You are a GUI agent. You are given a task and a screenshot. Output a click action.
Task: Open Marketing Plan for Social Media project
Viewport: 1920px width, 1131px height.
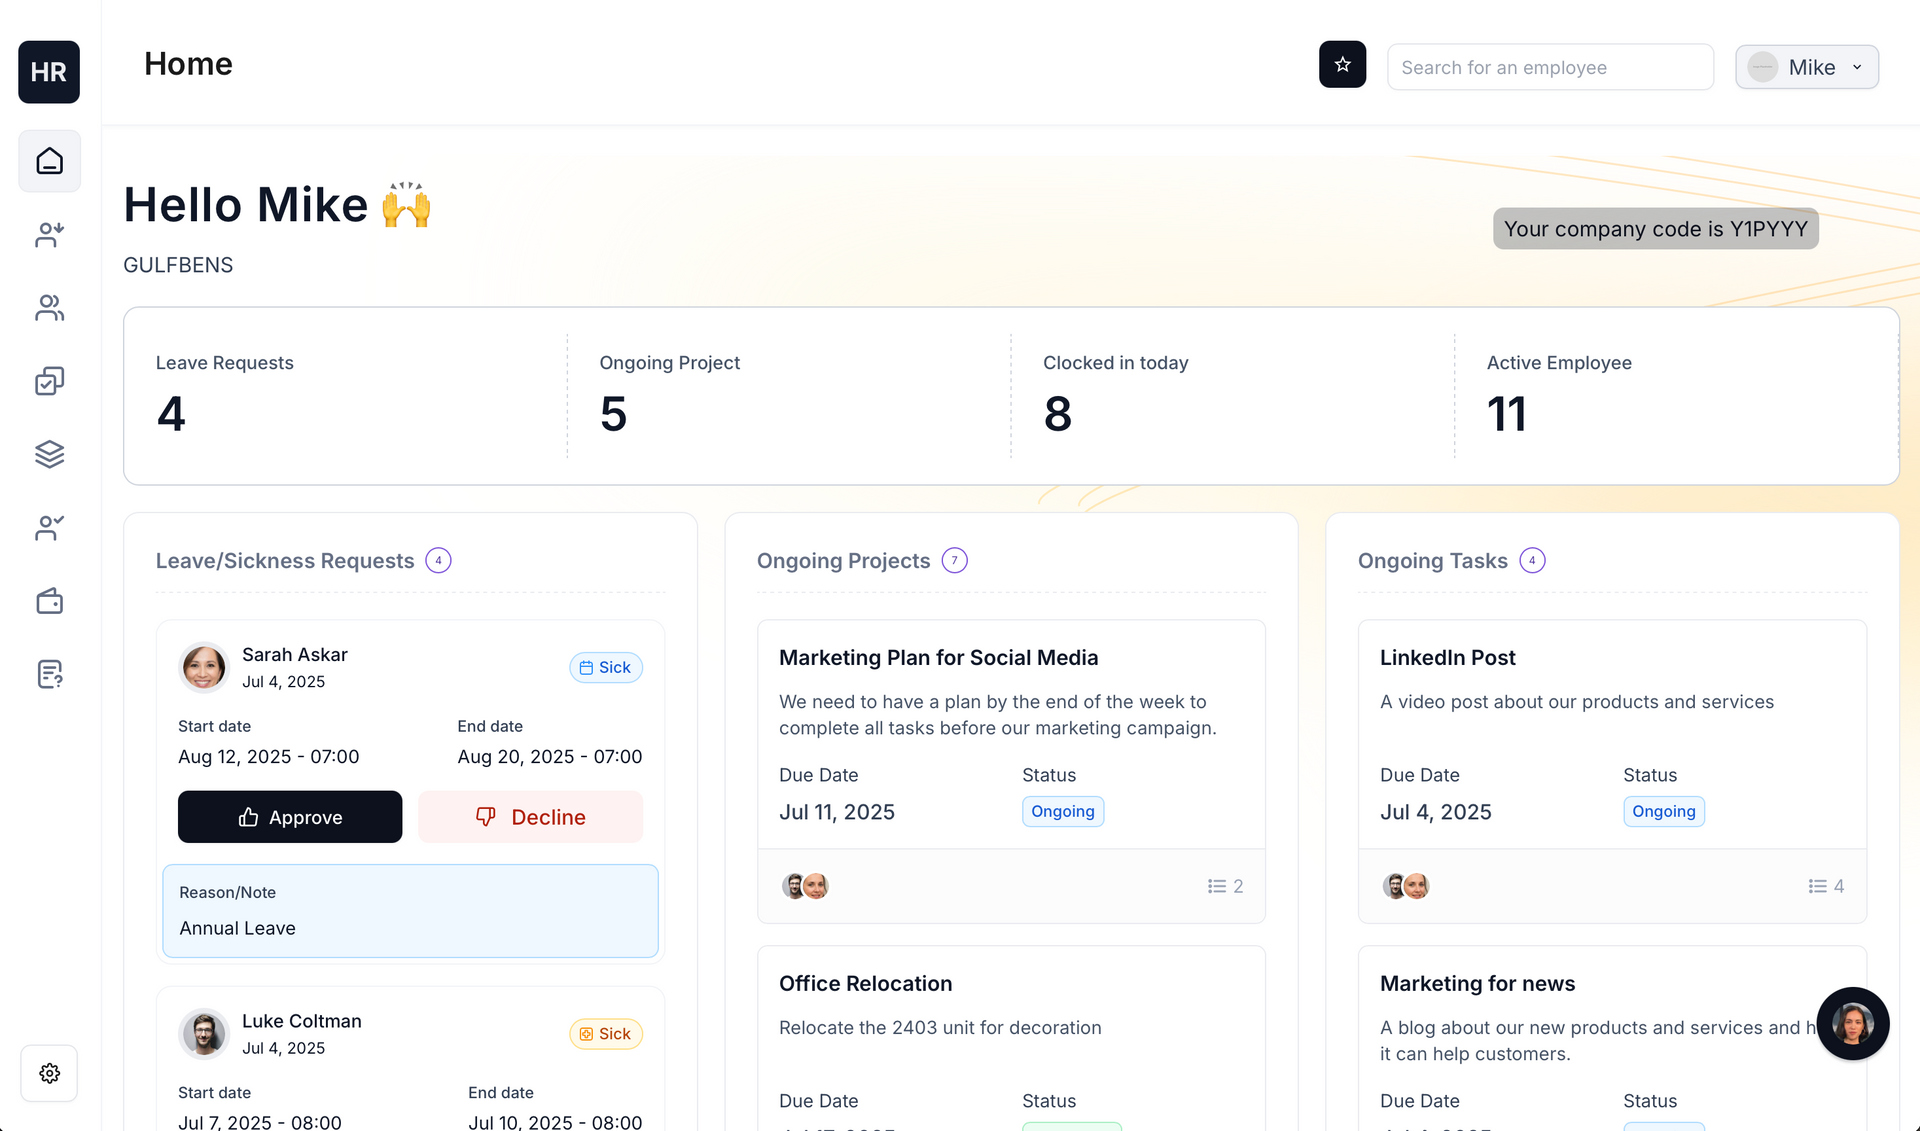pyautogui.click(x=938, y=658)
